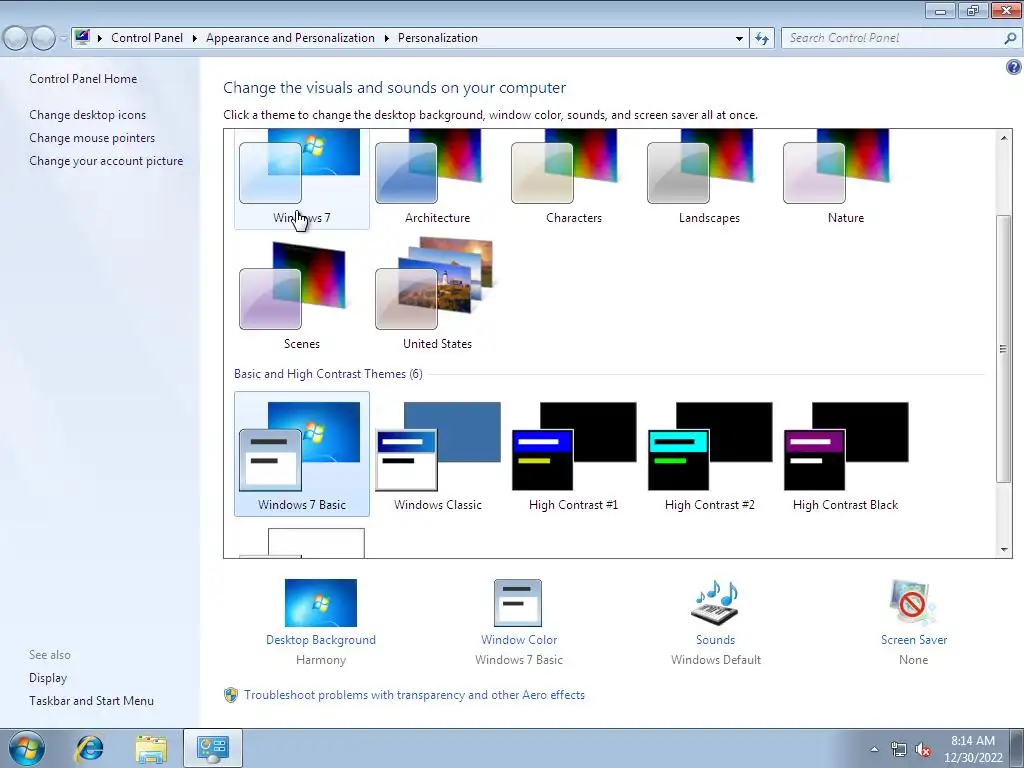Open Control Panel Home link
This screenshot has height=768, width=1024.
[83, 78]
